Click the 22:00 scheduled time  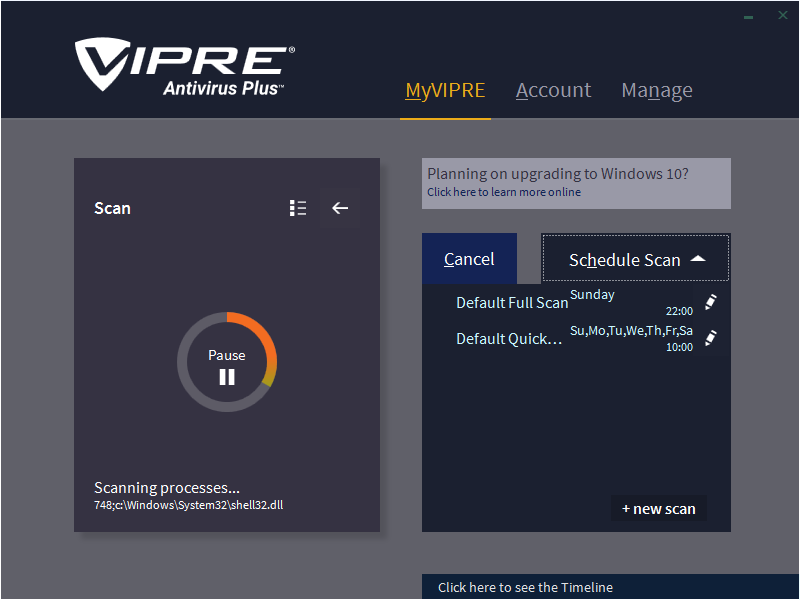pos(679,311)
